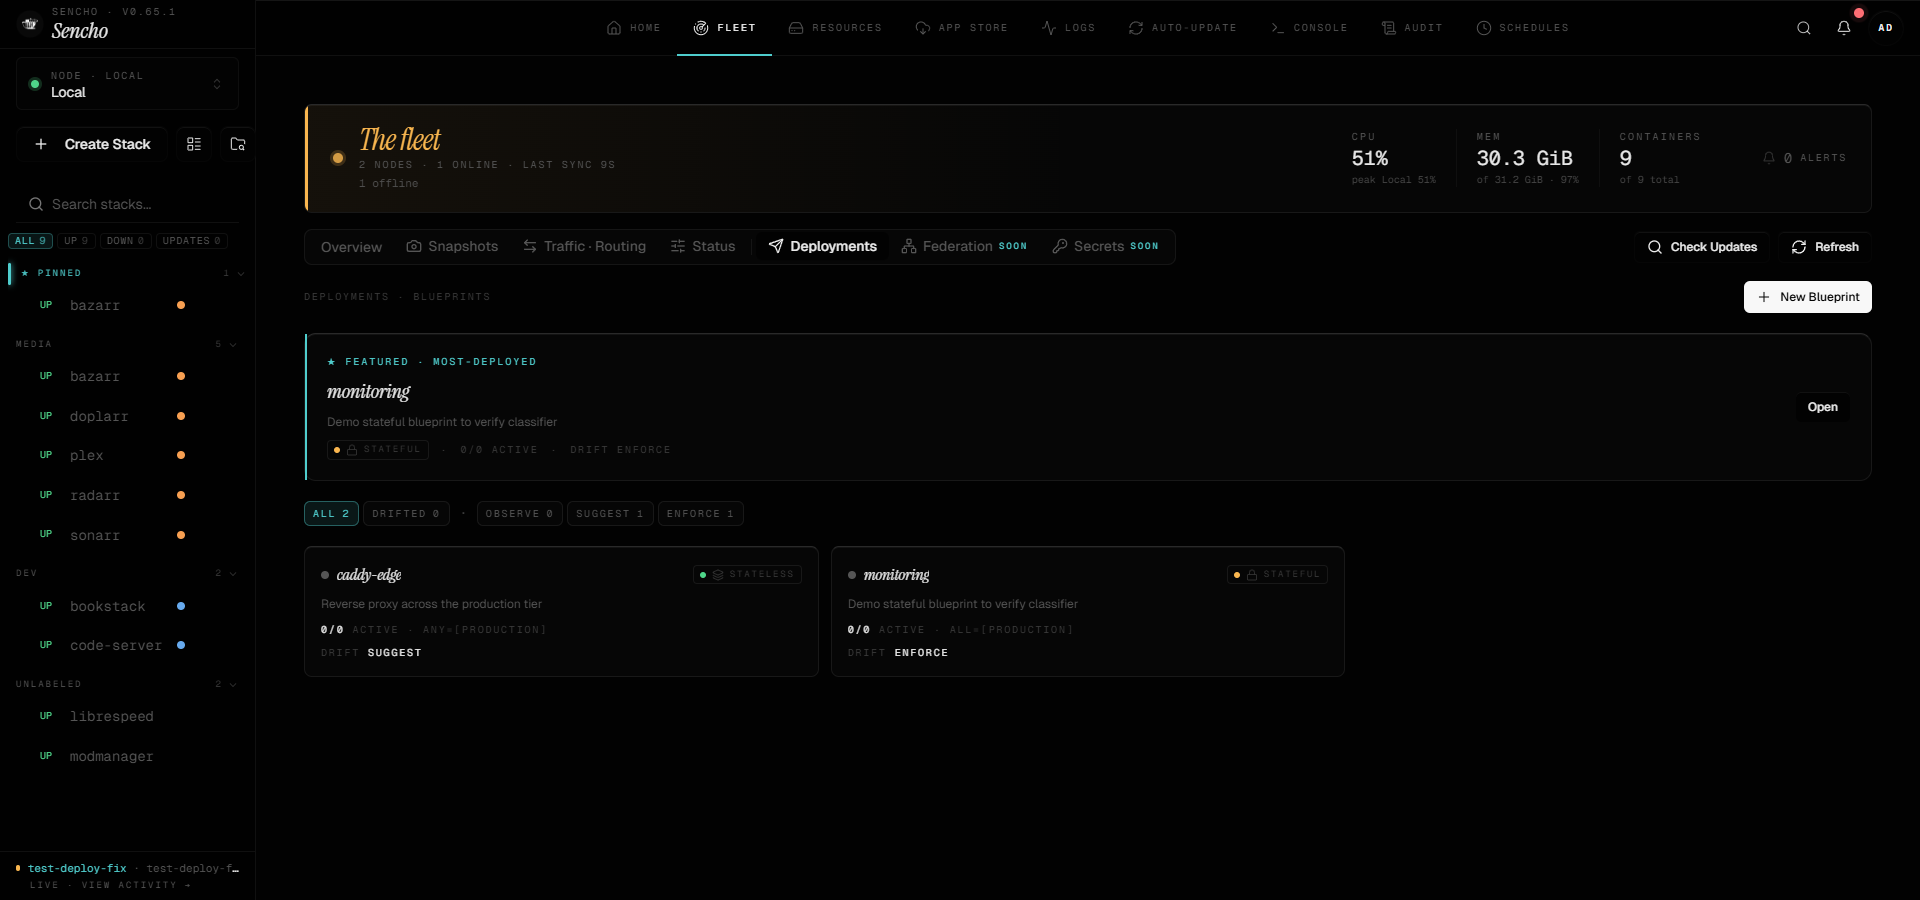
Task: Filter stacks by UP 9
Action: 76,241
